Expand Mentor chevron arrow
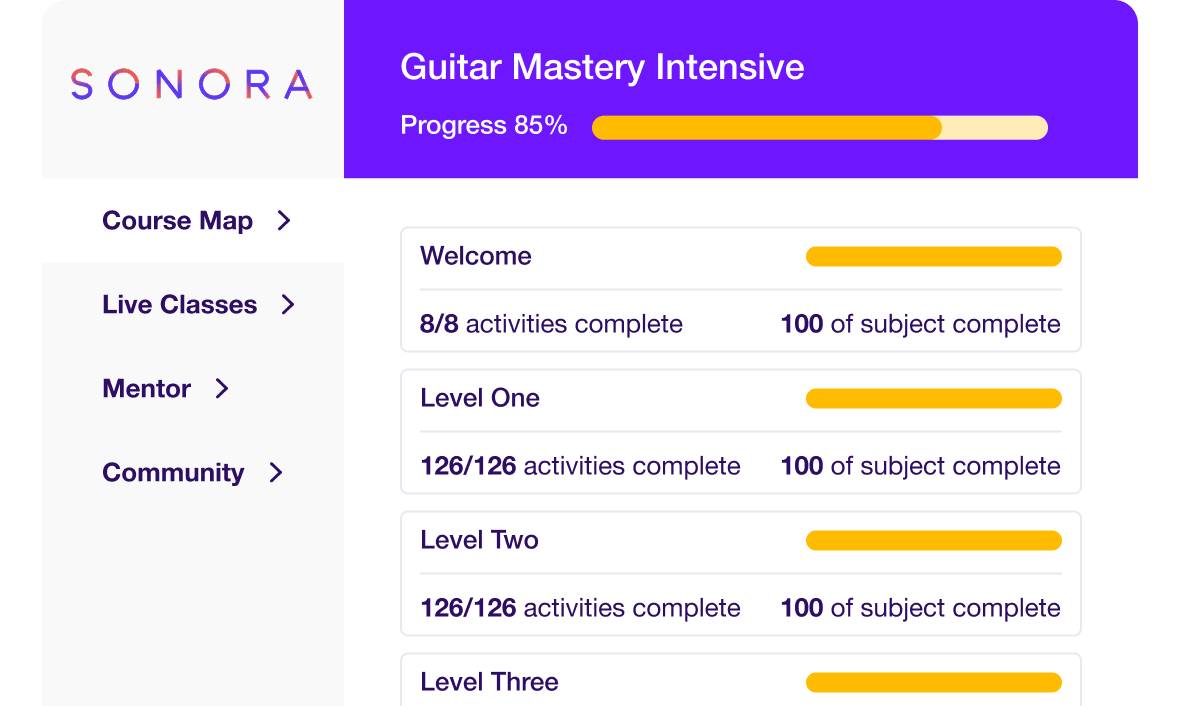This screenshot has width=1178, height=706. coord(222,389)
